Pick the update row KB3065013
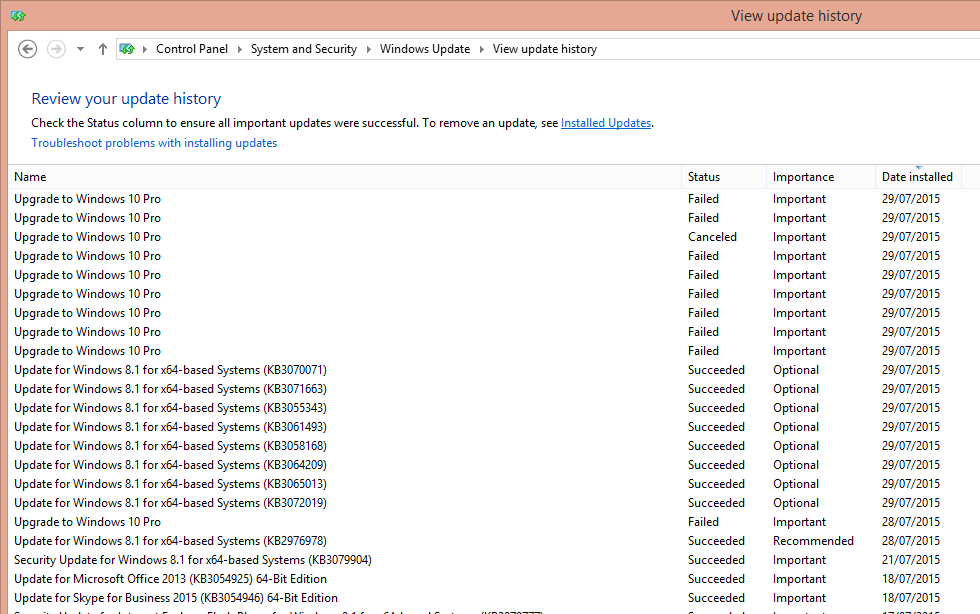The width and height of the screenshot is (980, 614). [x=484, y=484]
